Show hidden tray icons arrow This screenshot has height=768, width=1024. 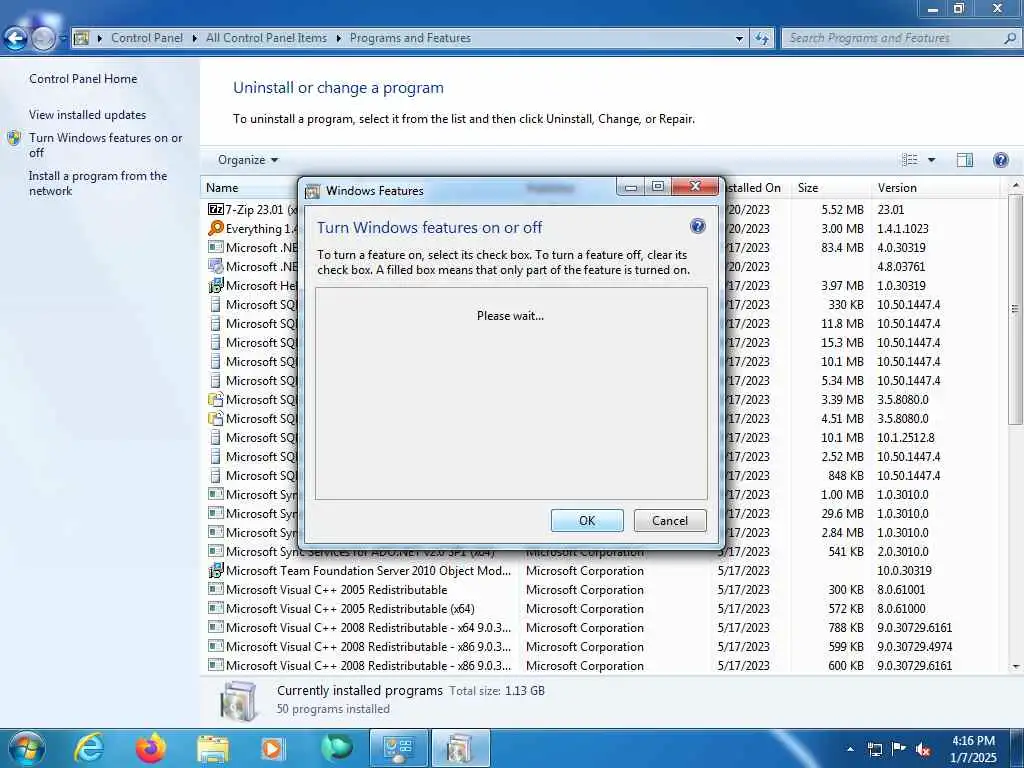tap(850, 749)
